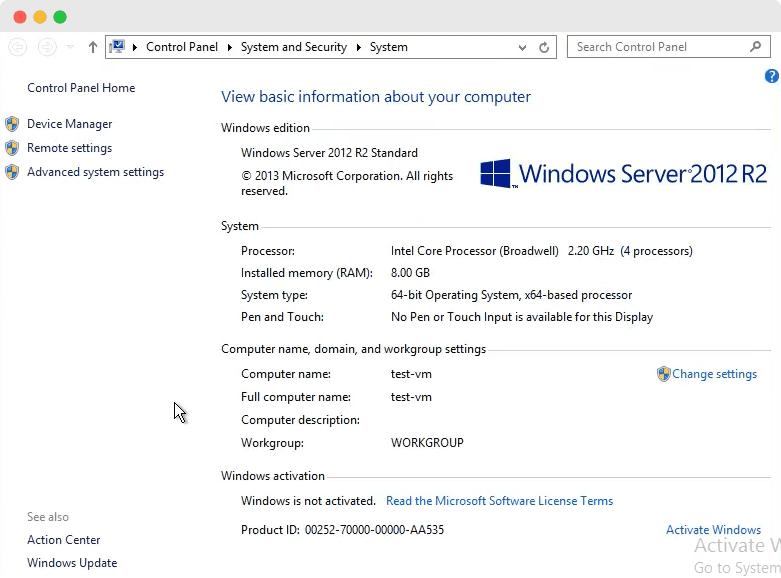Open the help question mark icon
Image resolution: width=781 pixels, height=578 pixels.
[772, 76]
